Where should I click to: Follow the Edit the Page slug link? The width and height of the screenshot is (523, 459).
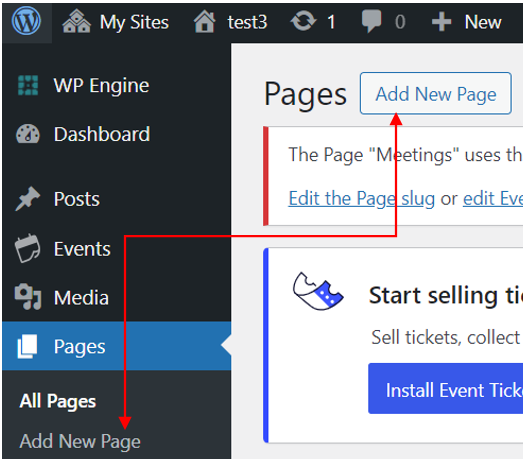[362, 199]
